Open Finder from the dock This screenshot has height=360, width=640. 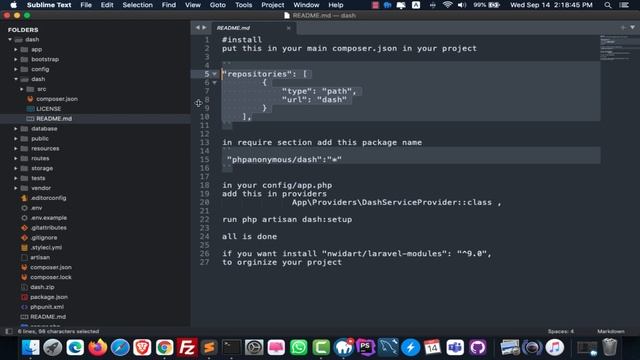(x=31, y=348)
